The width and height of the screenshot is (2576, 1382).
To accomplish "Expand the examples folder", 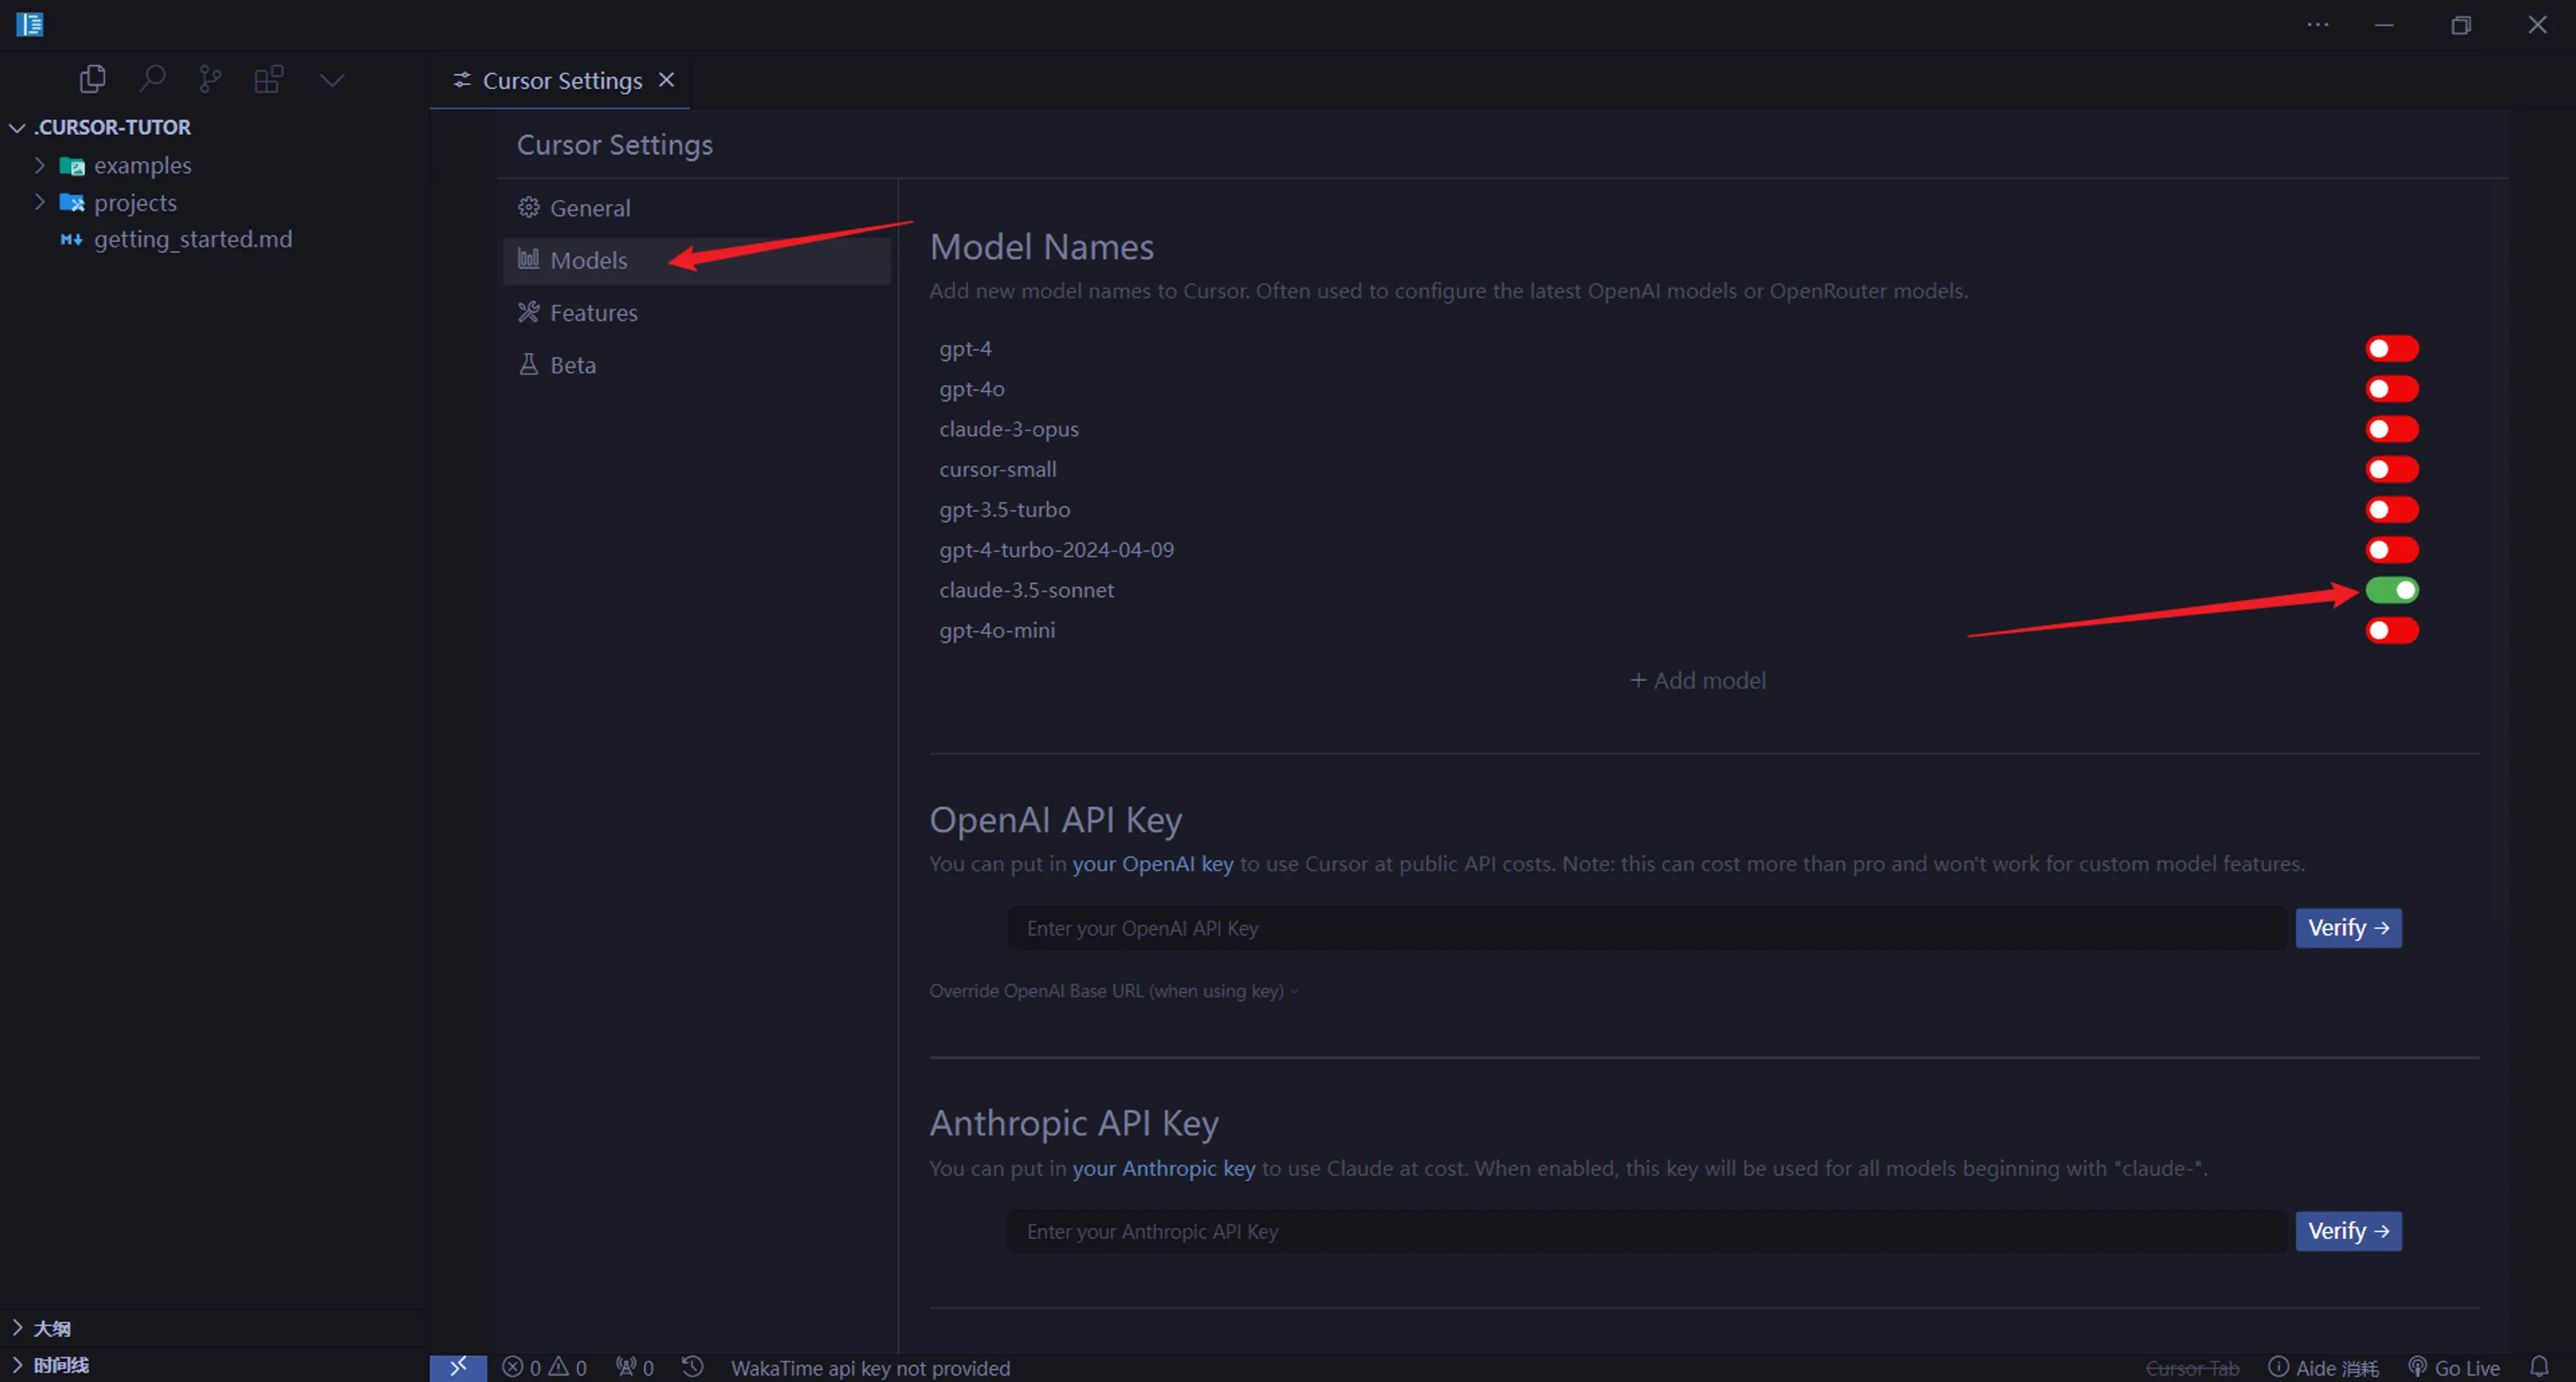I will coord(41,165).
